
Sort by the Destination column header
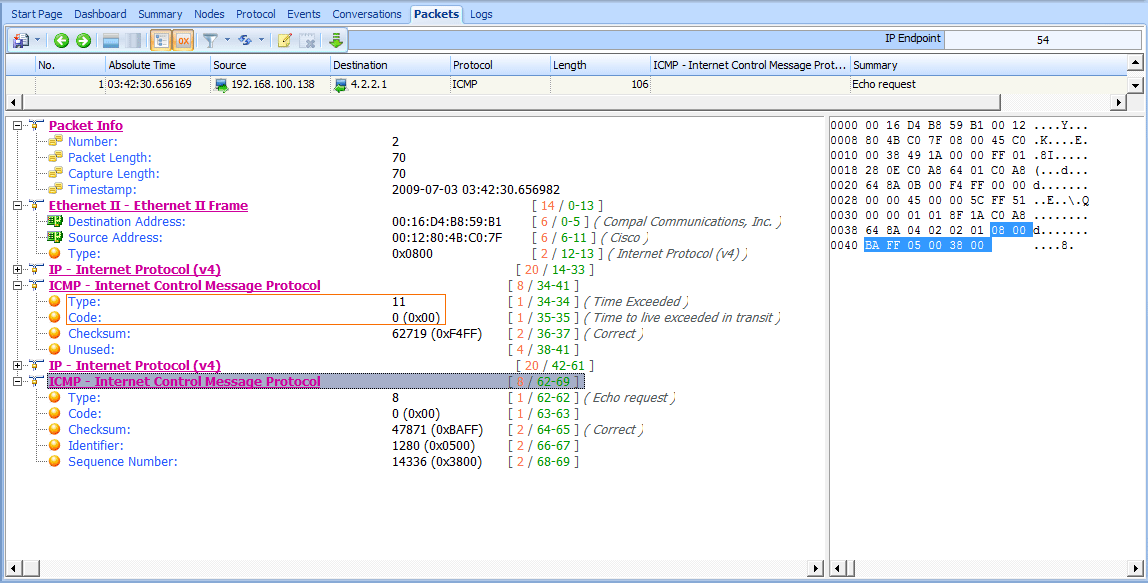tap(390, 64)
